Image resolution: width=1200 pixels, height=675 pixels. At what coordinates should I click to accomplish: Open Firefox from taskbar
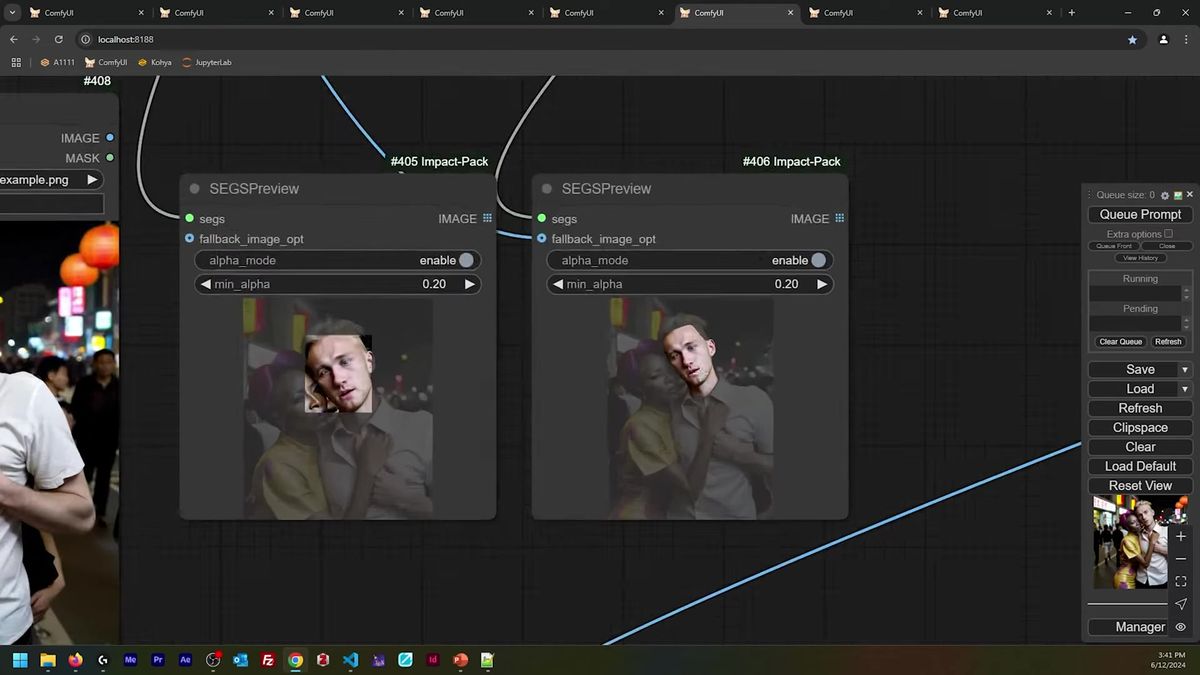75,660
